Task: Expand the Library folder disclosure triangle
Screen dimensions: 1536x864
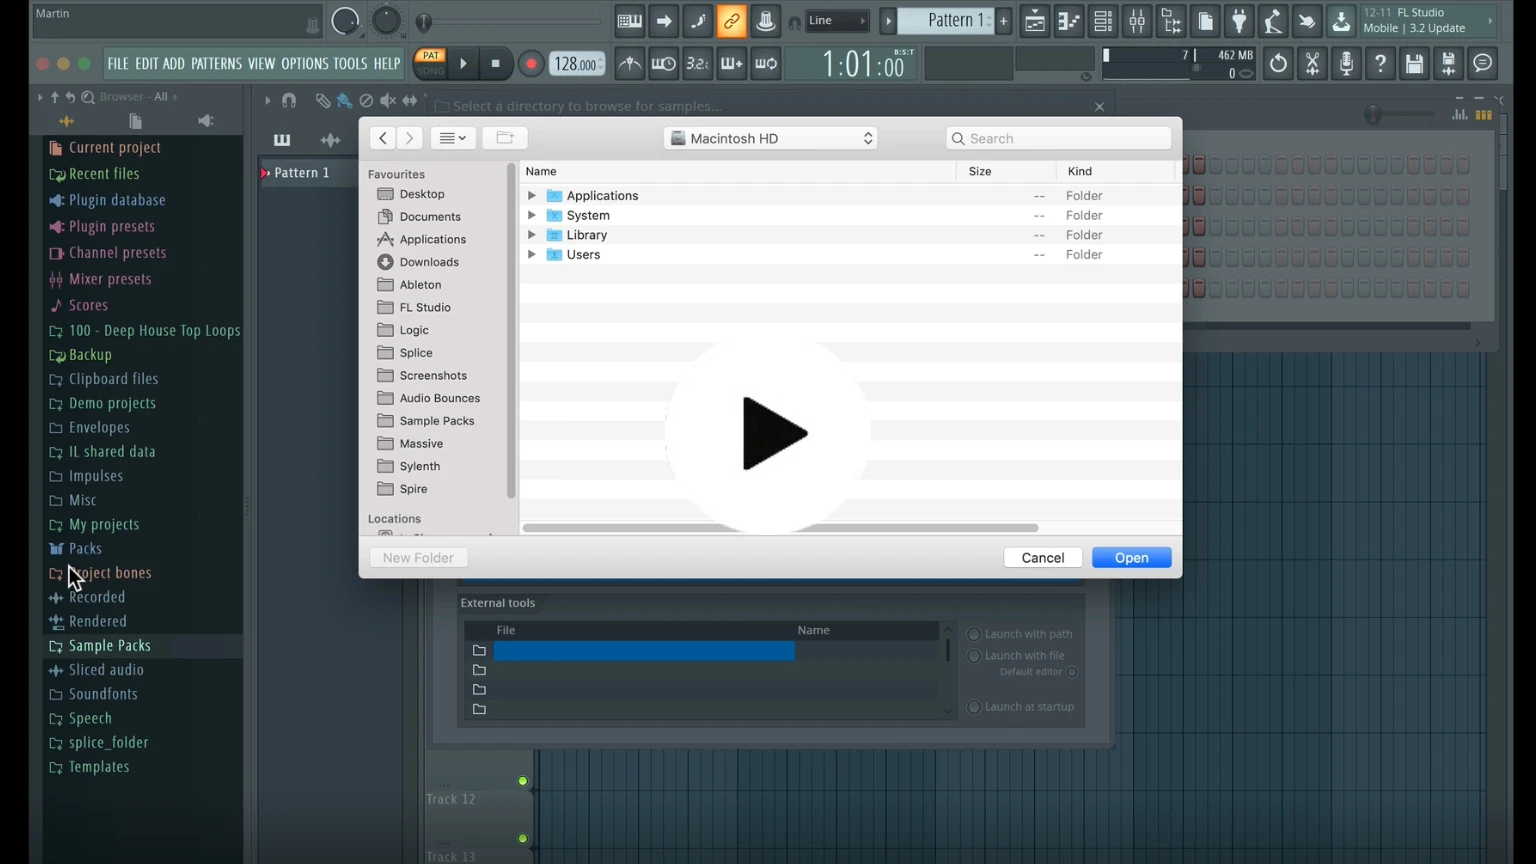Action: point(532,235)
